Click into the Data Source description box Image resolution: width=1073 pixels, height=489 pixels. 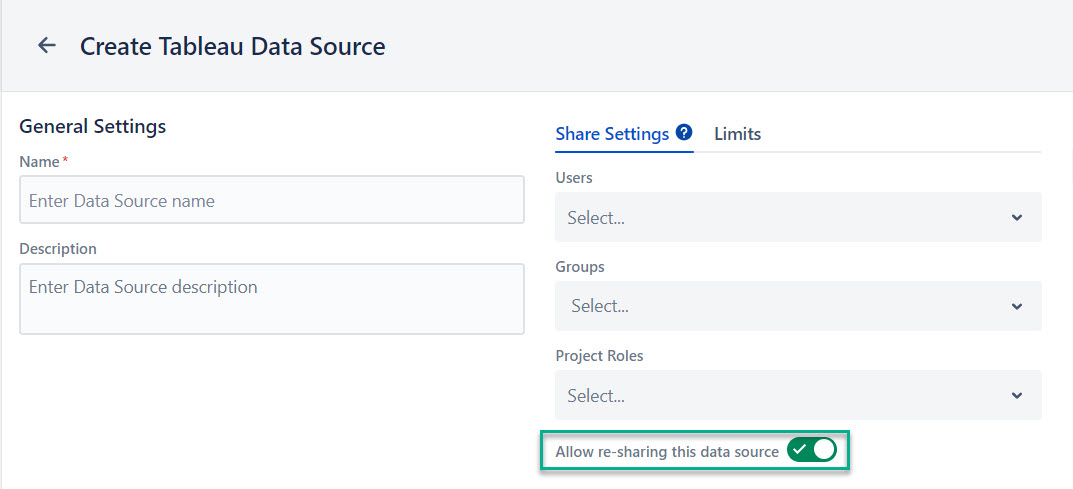[272, 299]
